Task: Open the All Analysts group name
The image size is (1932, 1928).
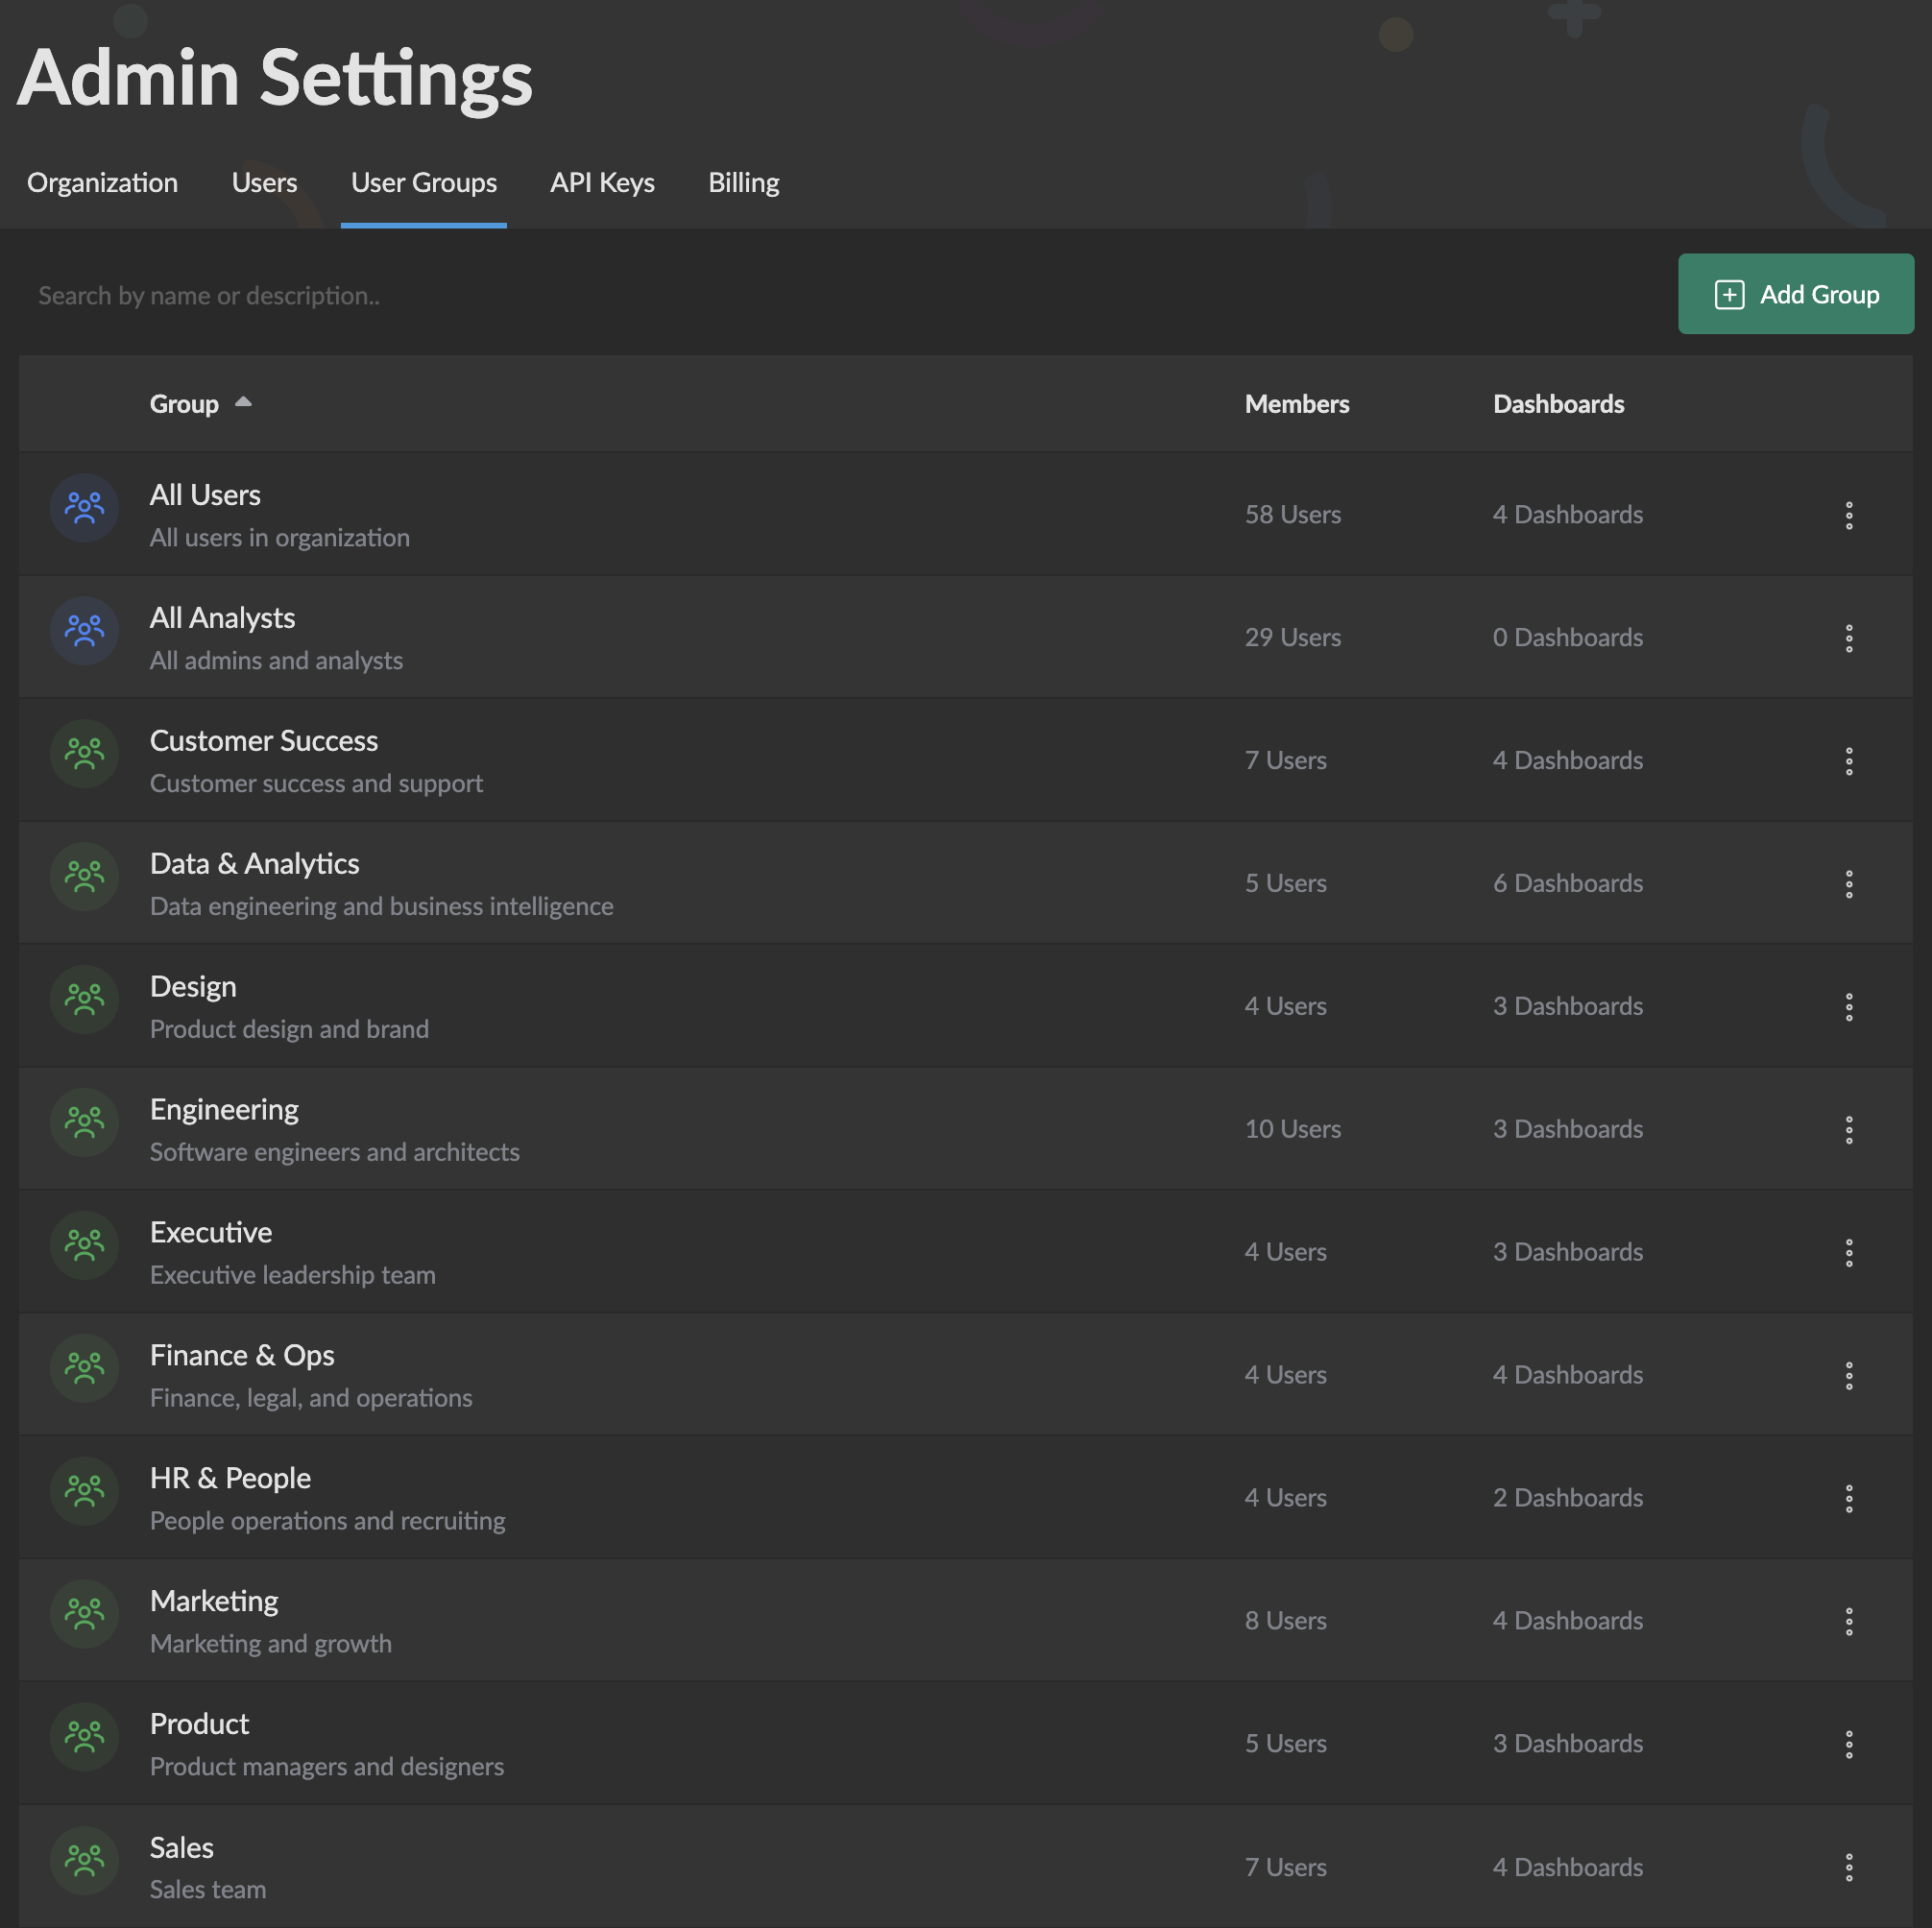Action: [222, 618]
